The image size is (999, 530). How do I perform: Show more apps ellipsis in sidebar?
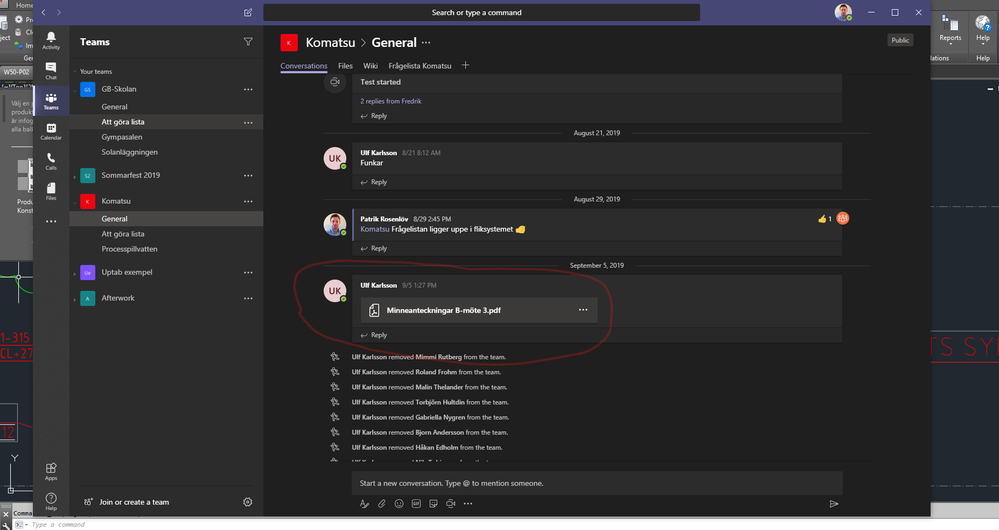tap(51, 222)
